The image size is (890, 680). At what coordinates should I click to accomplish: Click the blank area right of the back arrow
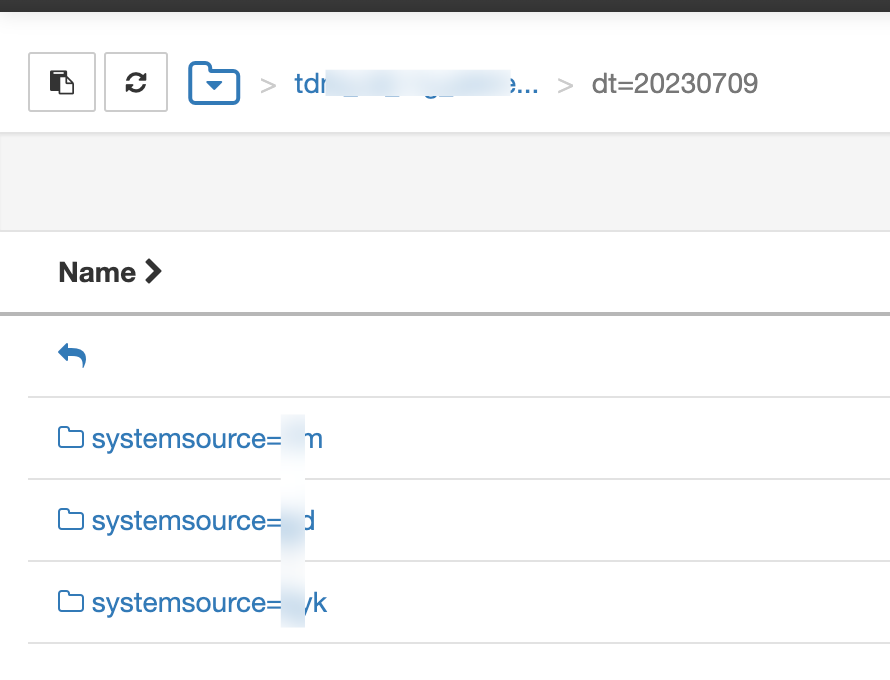click(x=480, y=355)
